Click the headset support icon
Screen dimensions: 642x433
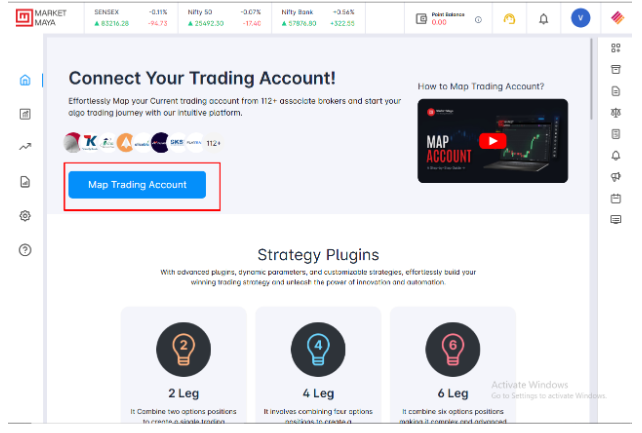tap(509, 19)
